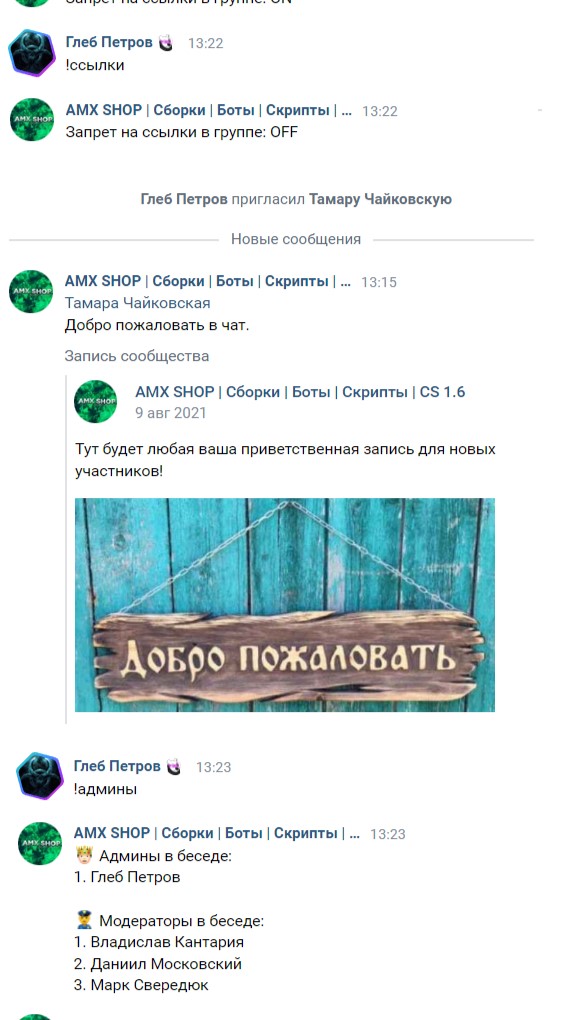Open the community post title AMX SHOP CS 1.6
Viewport: 574px width, 1020px height.
coord(300,392)
